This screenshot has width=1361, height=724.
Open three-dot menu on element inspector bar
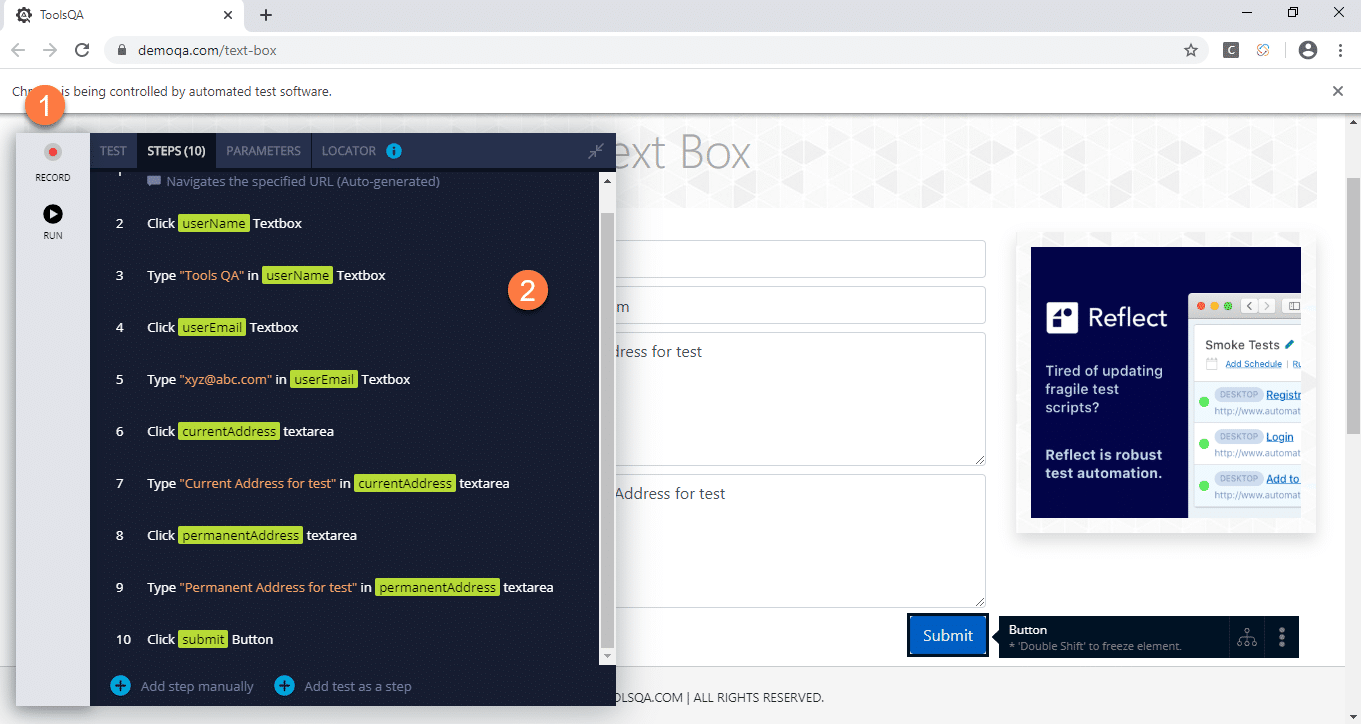pyautogui.click(x=1282, y=637)
